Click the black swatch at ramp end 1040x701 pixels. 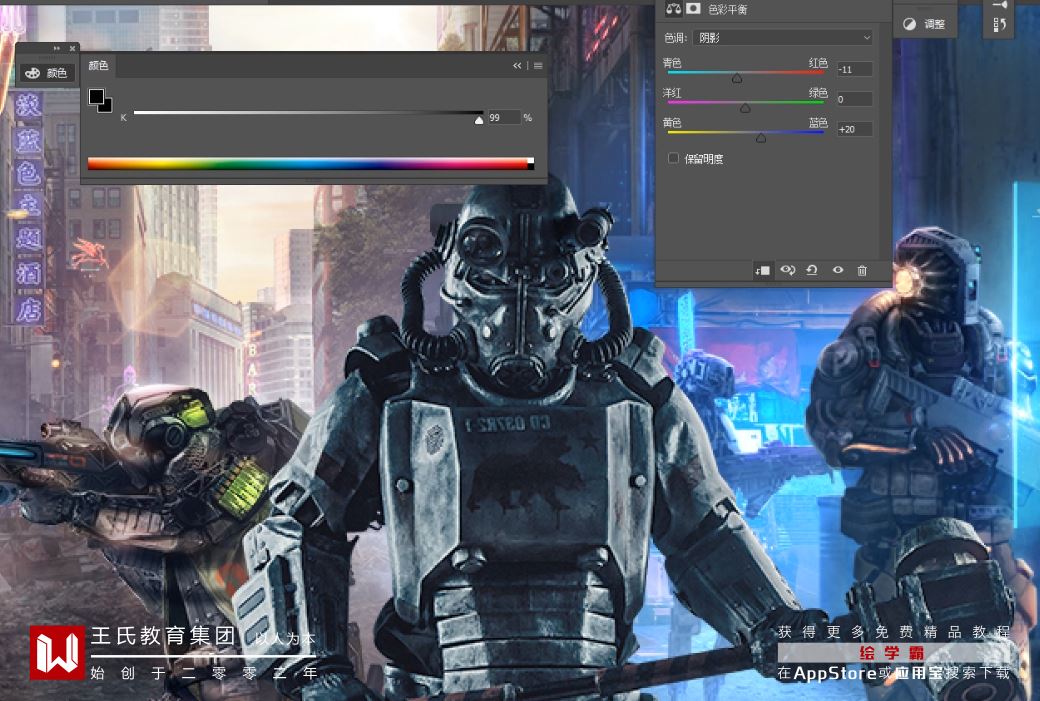click(531, 166)
